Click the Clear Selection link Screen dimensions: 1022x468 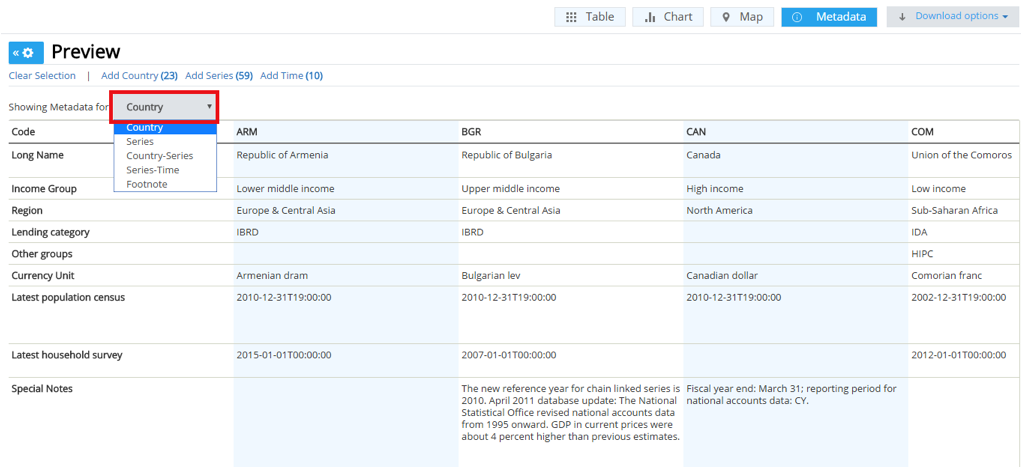tap(42, 76)
